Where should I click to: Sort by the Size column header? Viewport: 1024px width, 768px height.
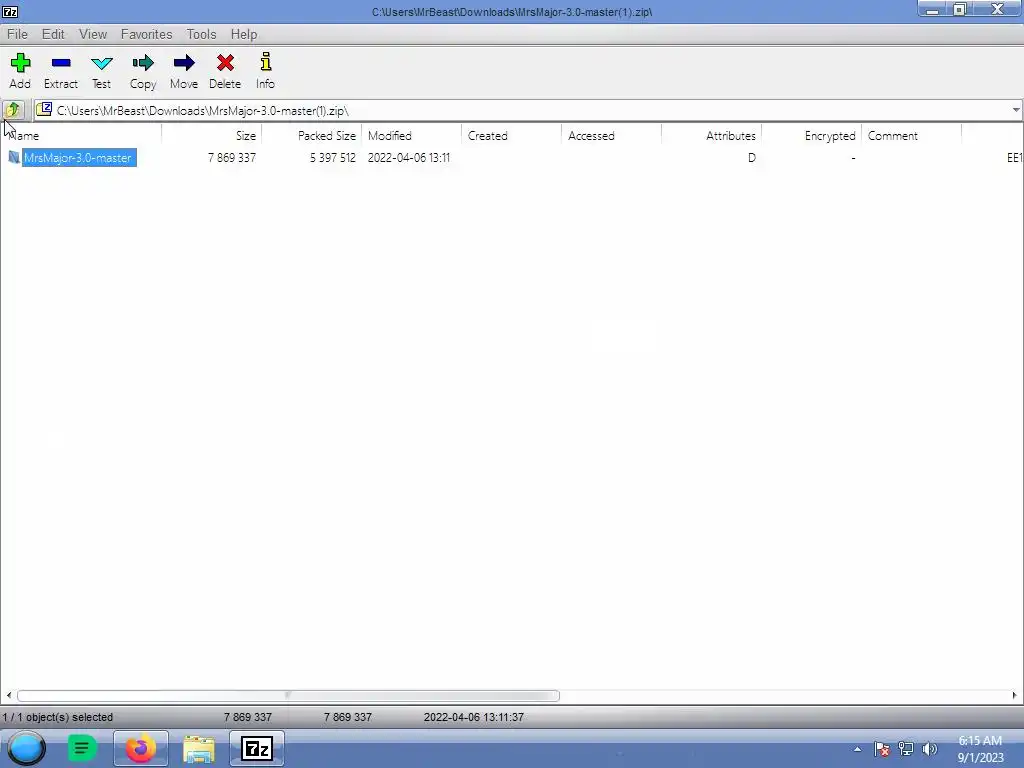click(212, 135)
